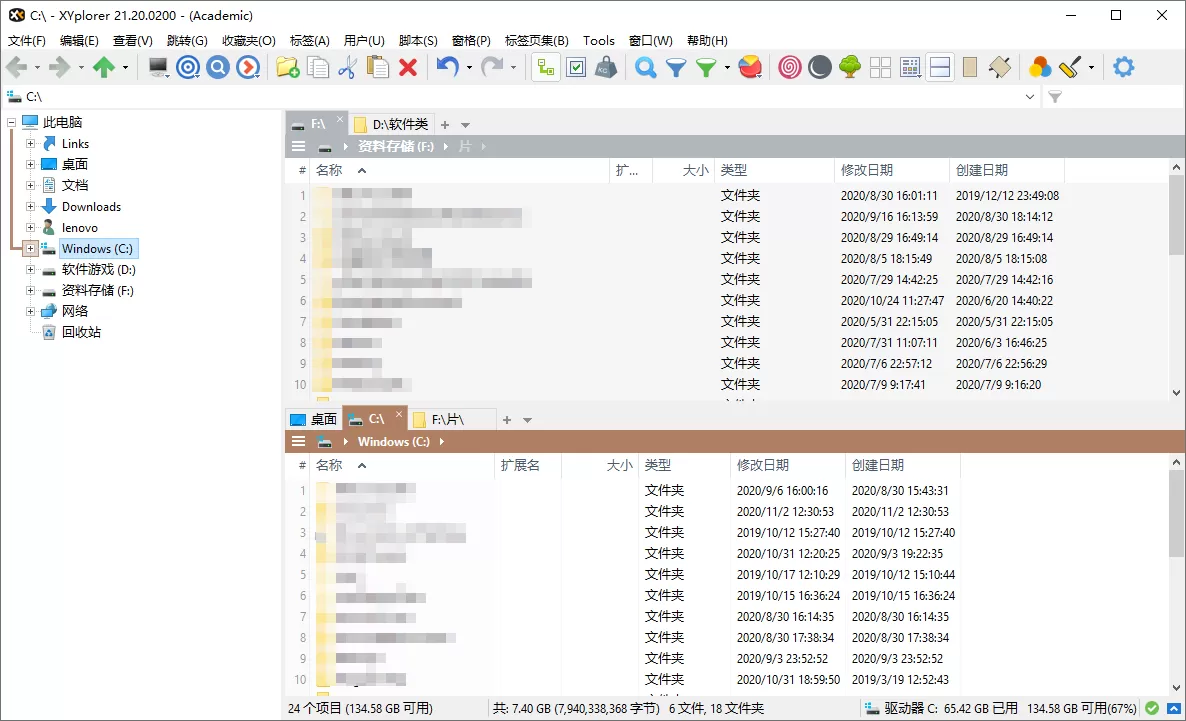Select the green funnel type filter icon
The image size is (1186, 721).
coord(706,67)
